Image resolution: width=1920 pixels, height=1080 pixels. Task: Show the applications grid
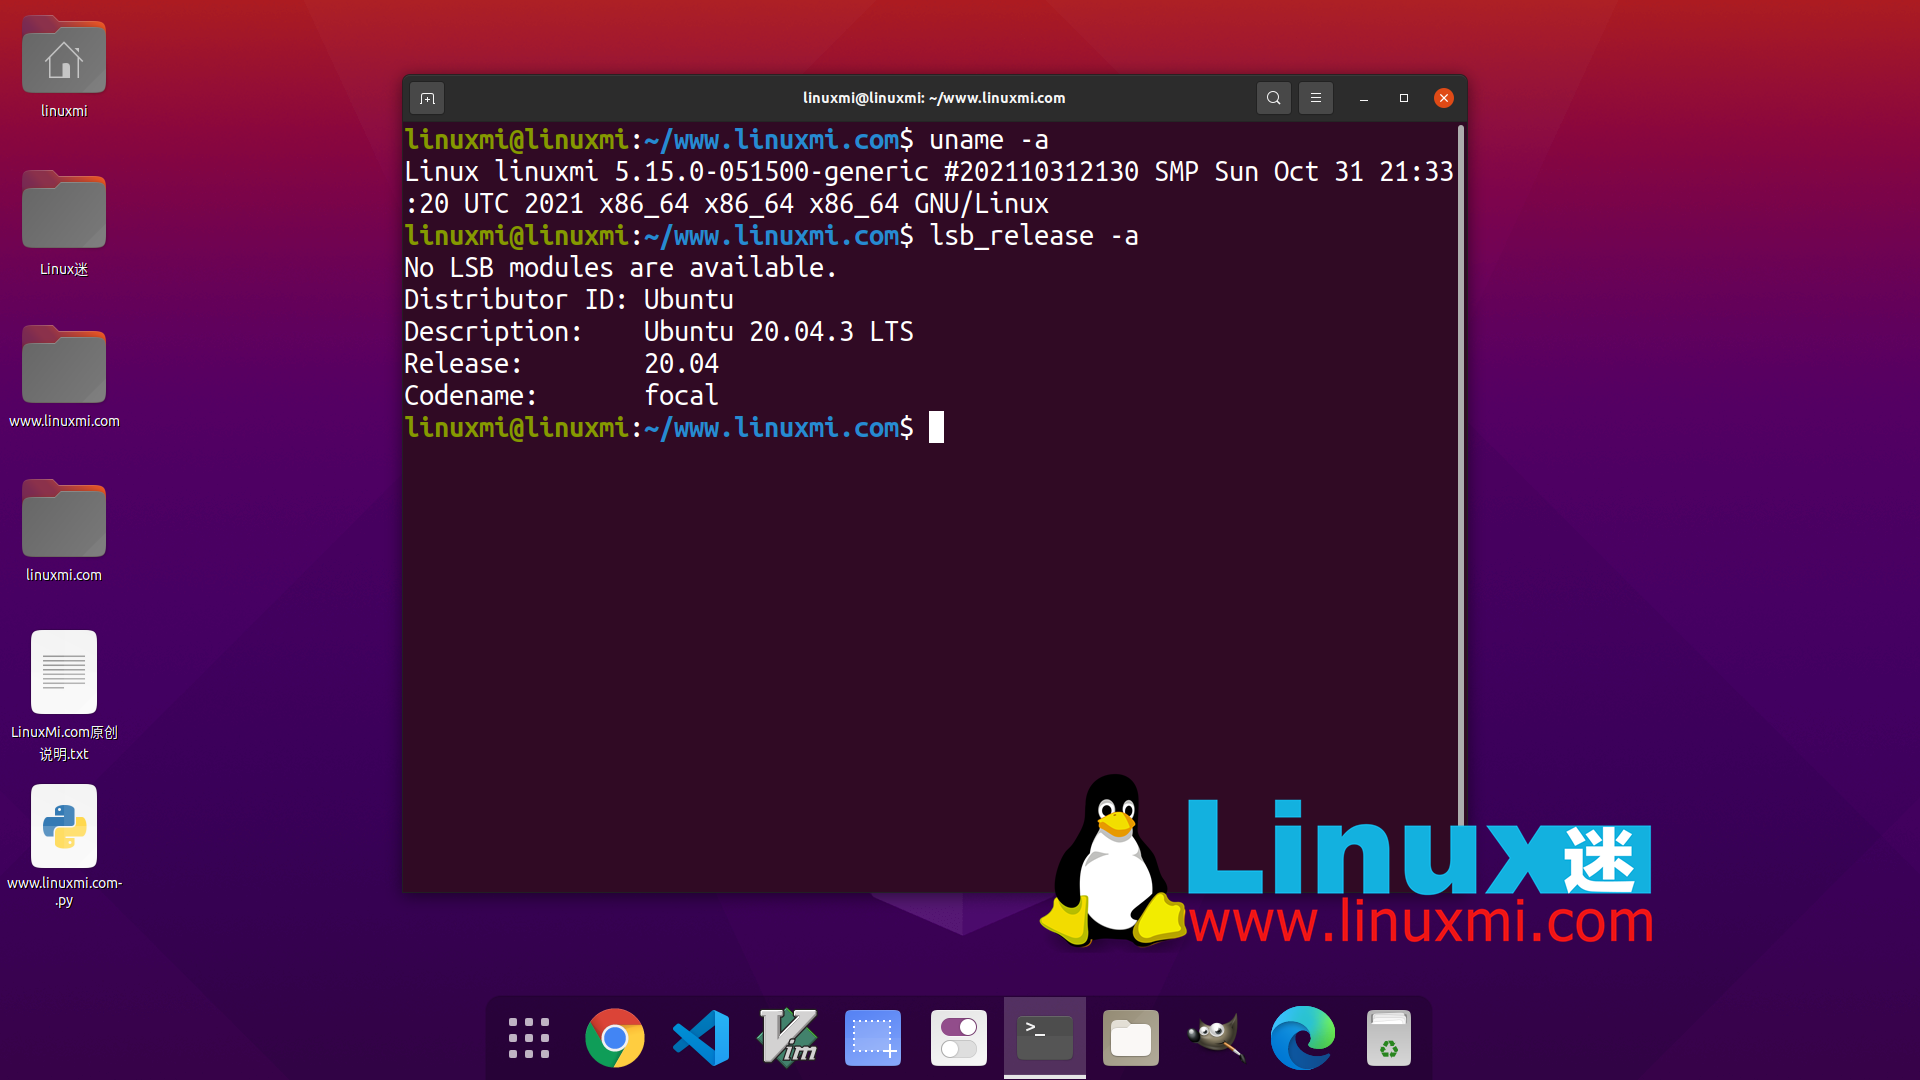point(529,1038)
